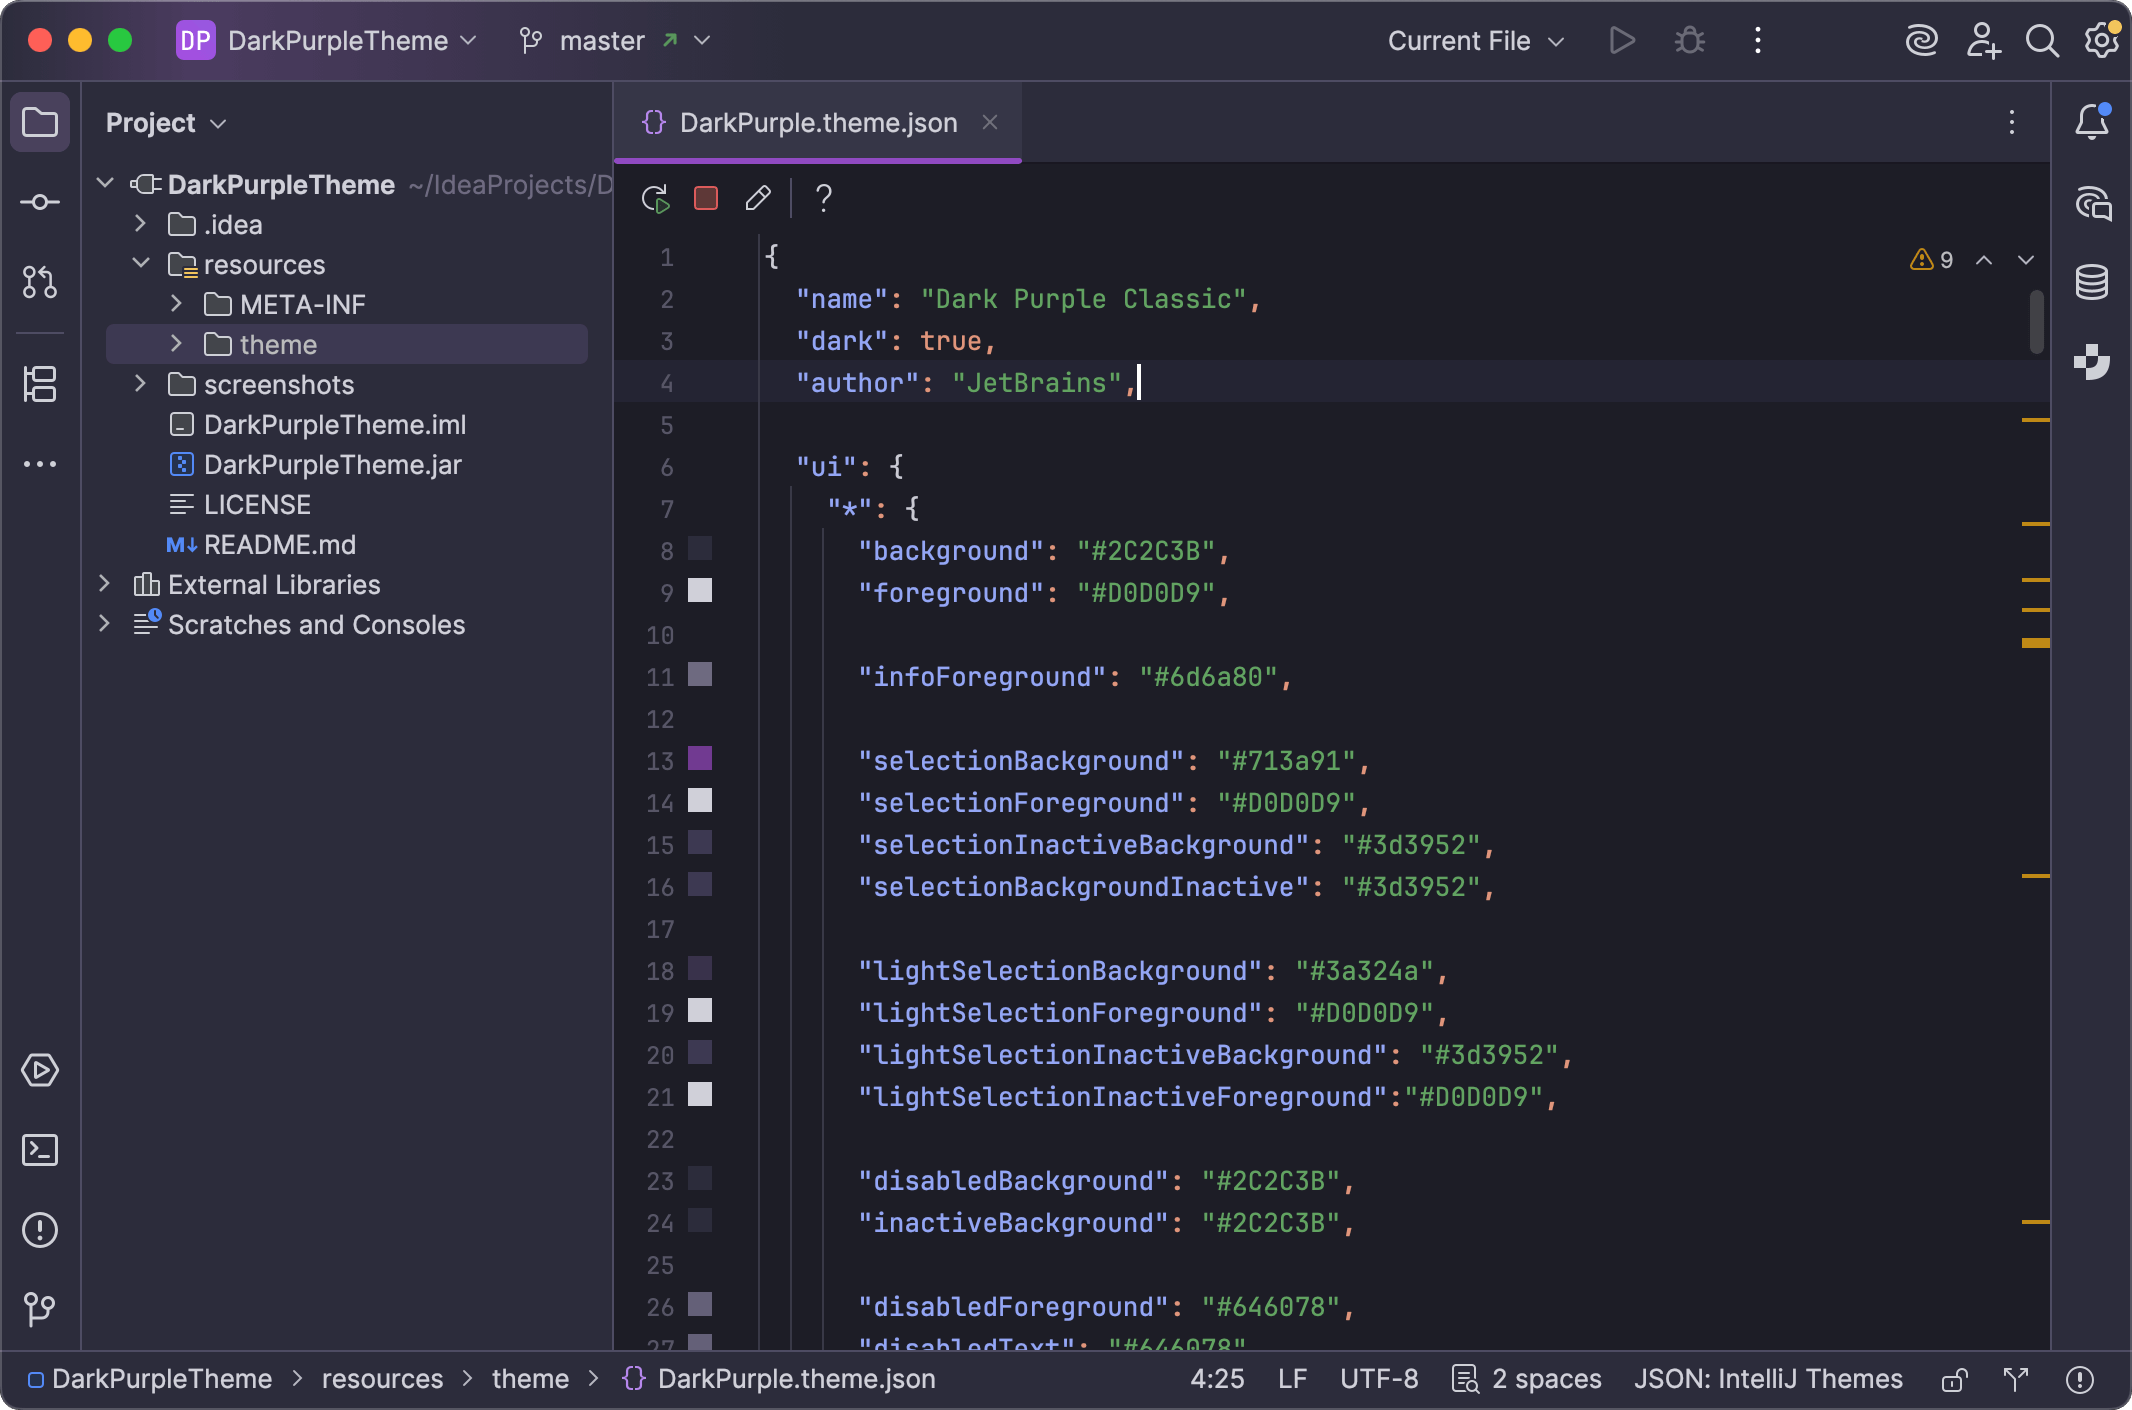This screenshot has height=1410, width=2132.
Task: Open the Terminal tool window
Action: (x=40, y=1150)
